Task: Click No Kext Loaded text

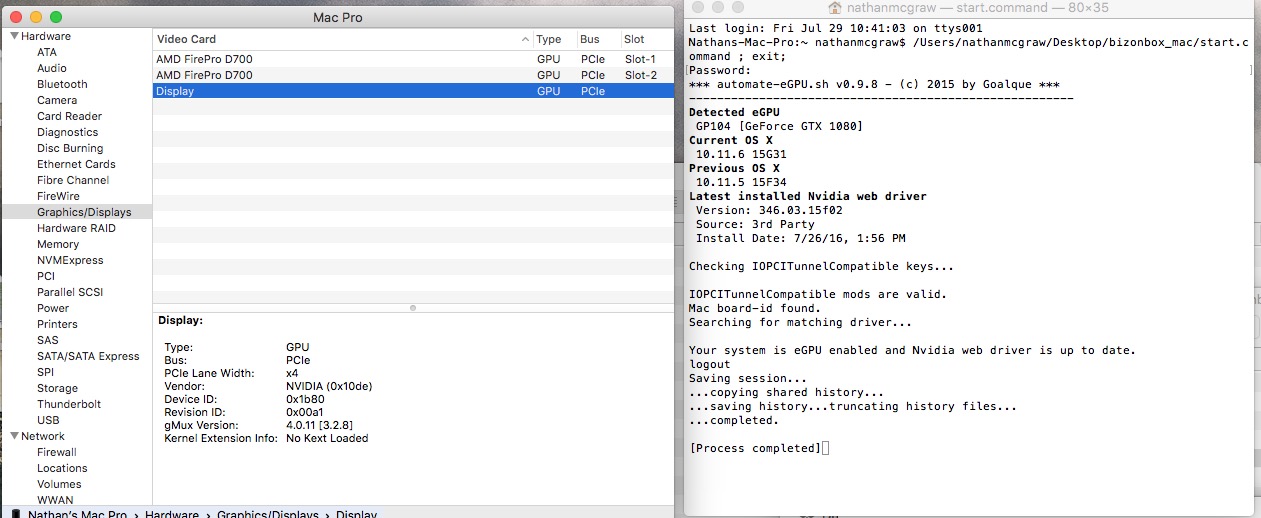Action: point(327,438)
